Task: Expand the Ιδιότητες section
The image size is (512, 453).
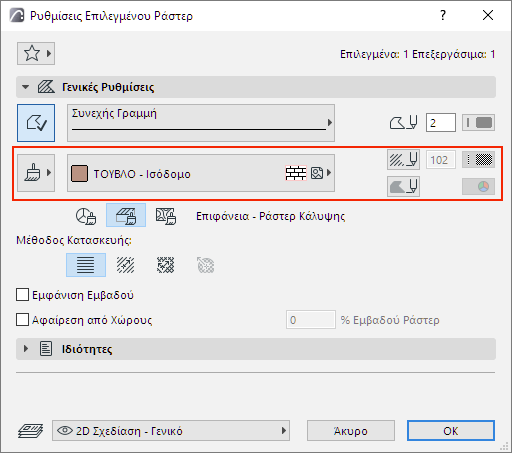Action: [26, 349]
